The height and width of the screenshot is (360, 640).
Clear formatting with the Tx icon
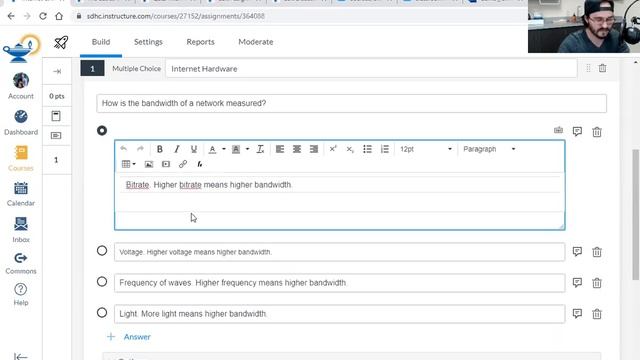(x=260, y=149)
